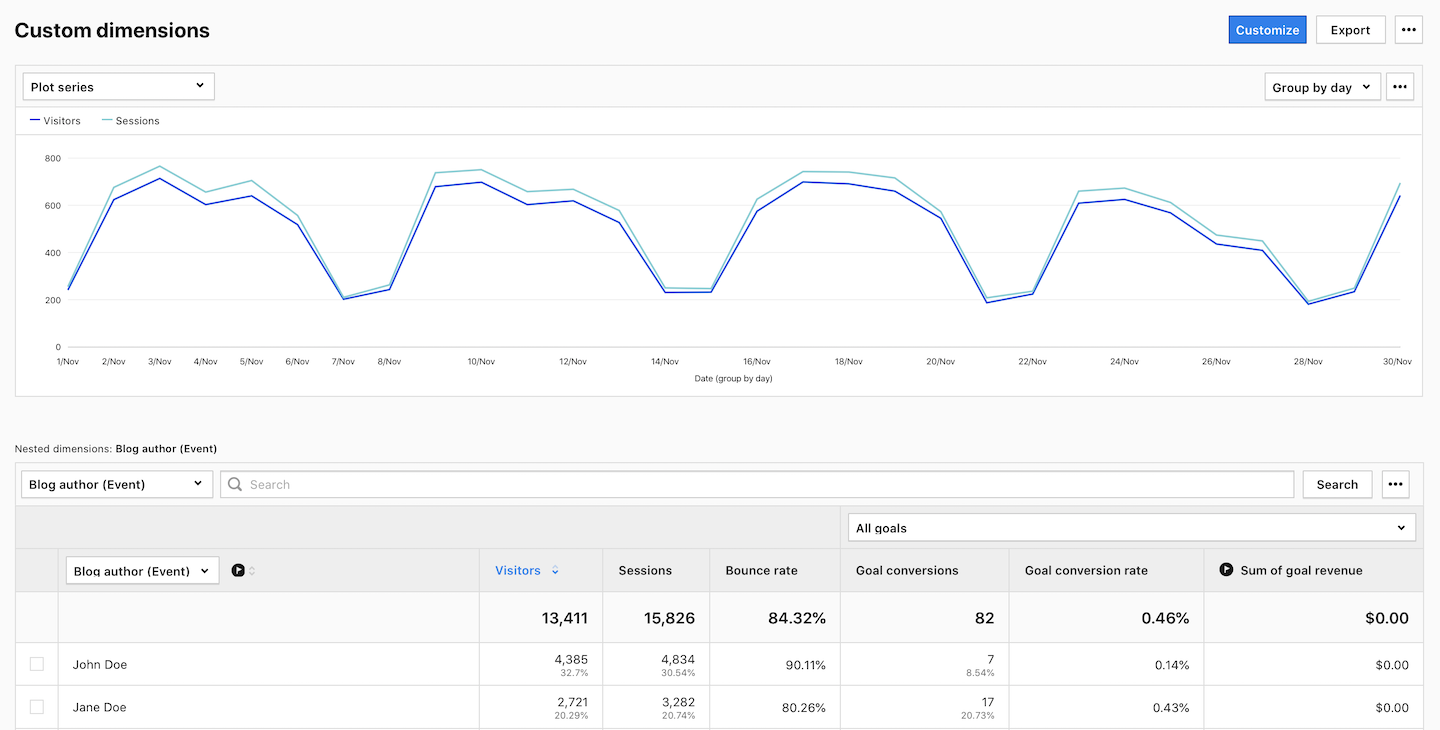Click the Jane Doe row label
1440x730 pixels.
[x=100, y=708]
